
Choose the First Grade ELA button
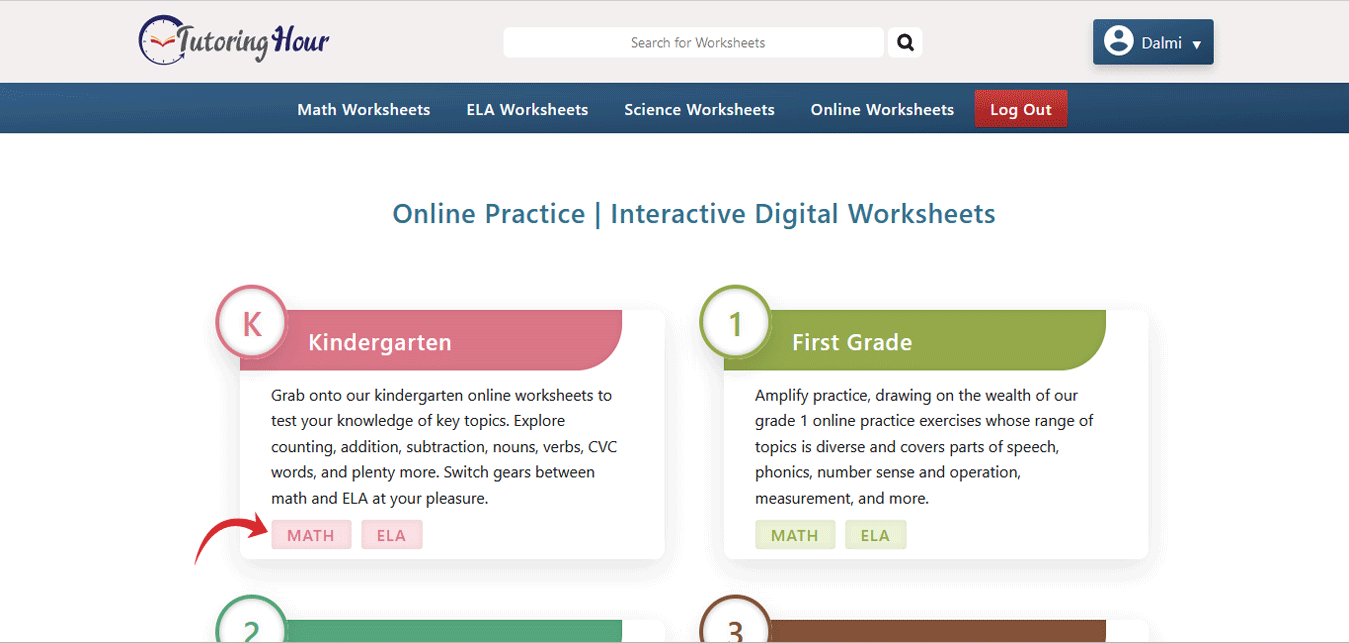875,535
